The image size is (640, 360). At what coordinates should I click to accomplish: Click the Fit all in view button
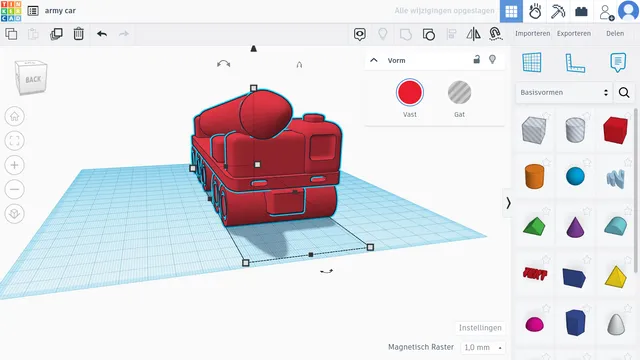coord(15,141)
